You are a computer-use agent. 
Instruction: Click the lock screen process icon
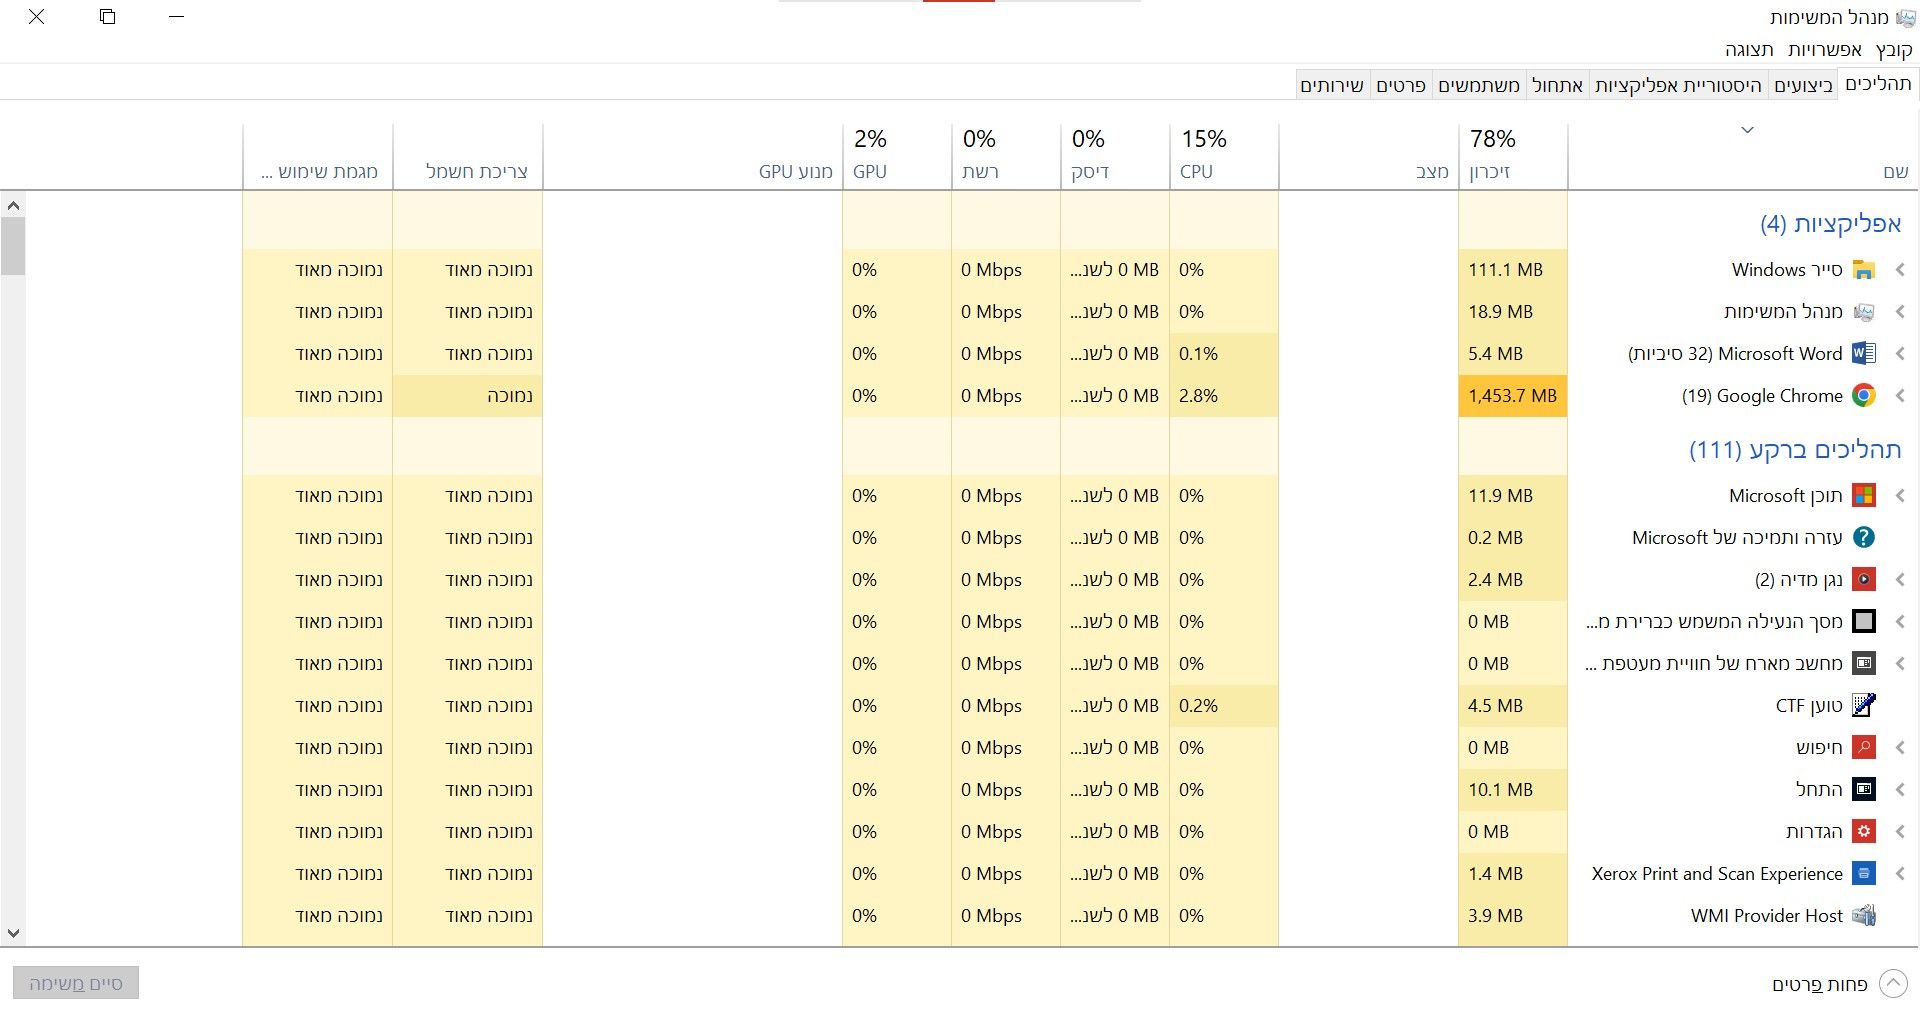pyautogui.click(x=1863, y=622)
